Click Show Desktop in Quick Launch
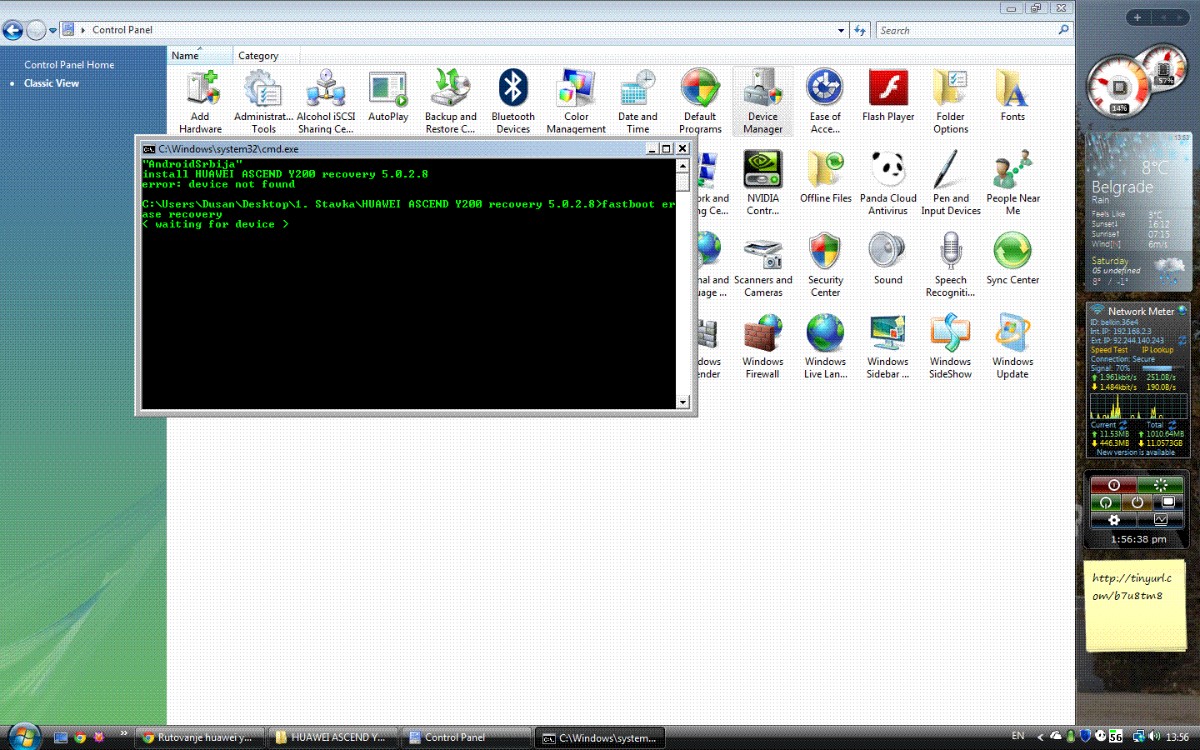Viewport: 1200px width, 750px height. tap(61, 737)
